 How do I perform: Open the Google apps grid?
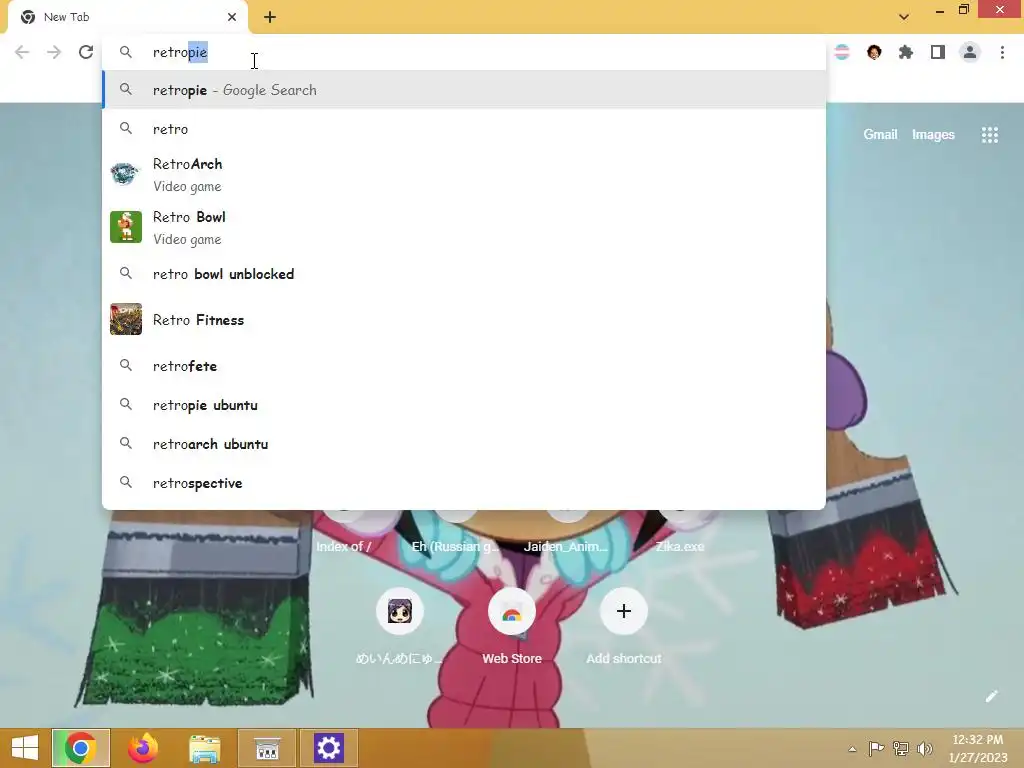point(989,135)
